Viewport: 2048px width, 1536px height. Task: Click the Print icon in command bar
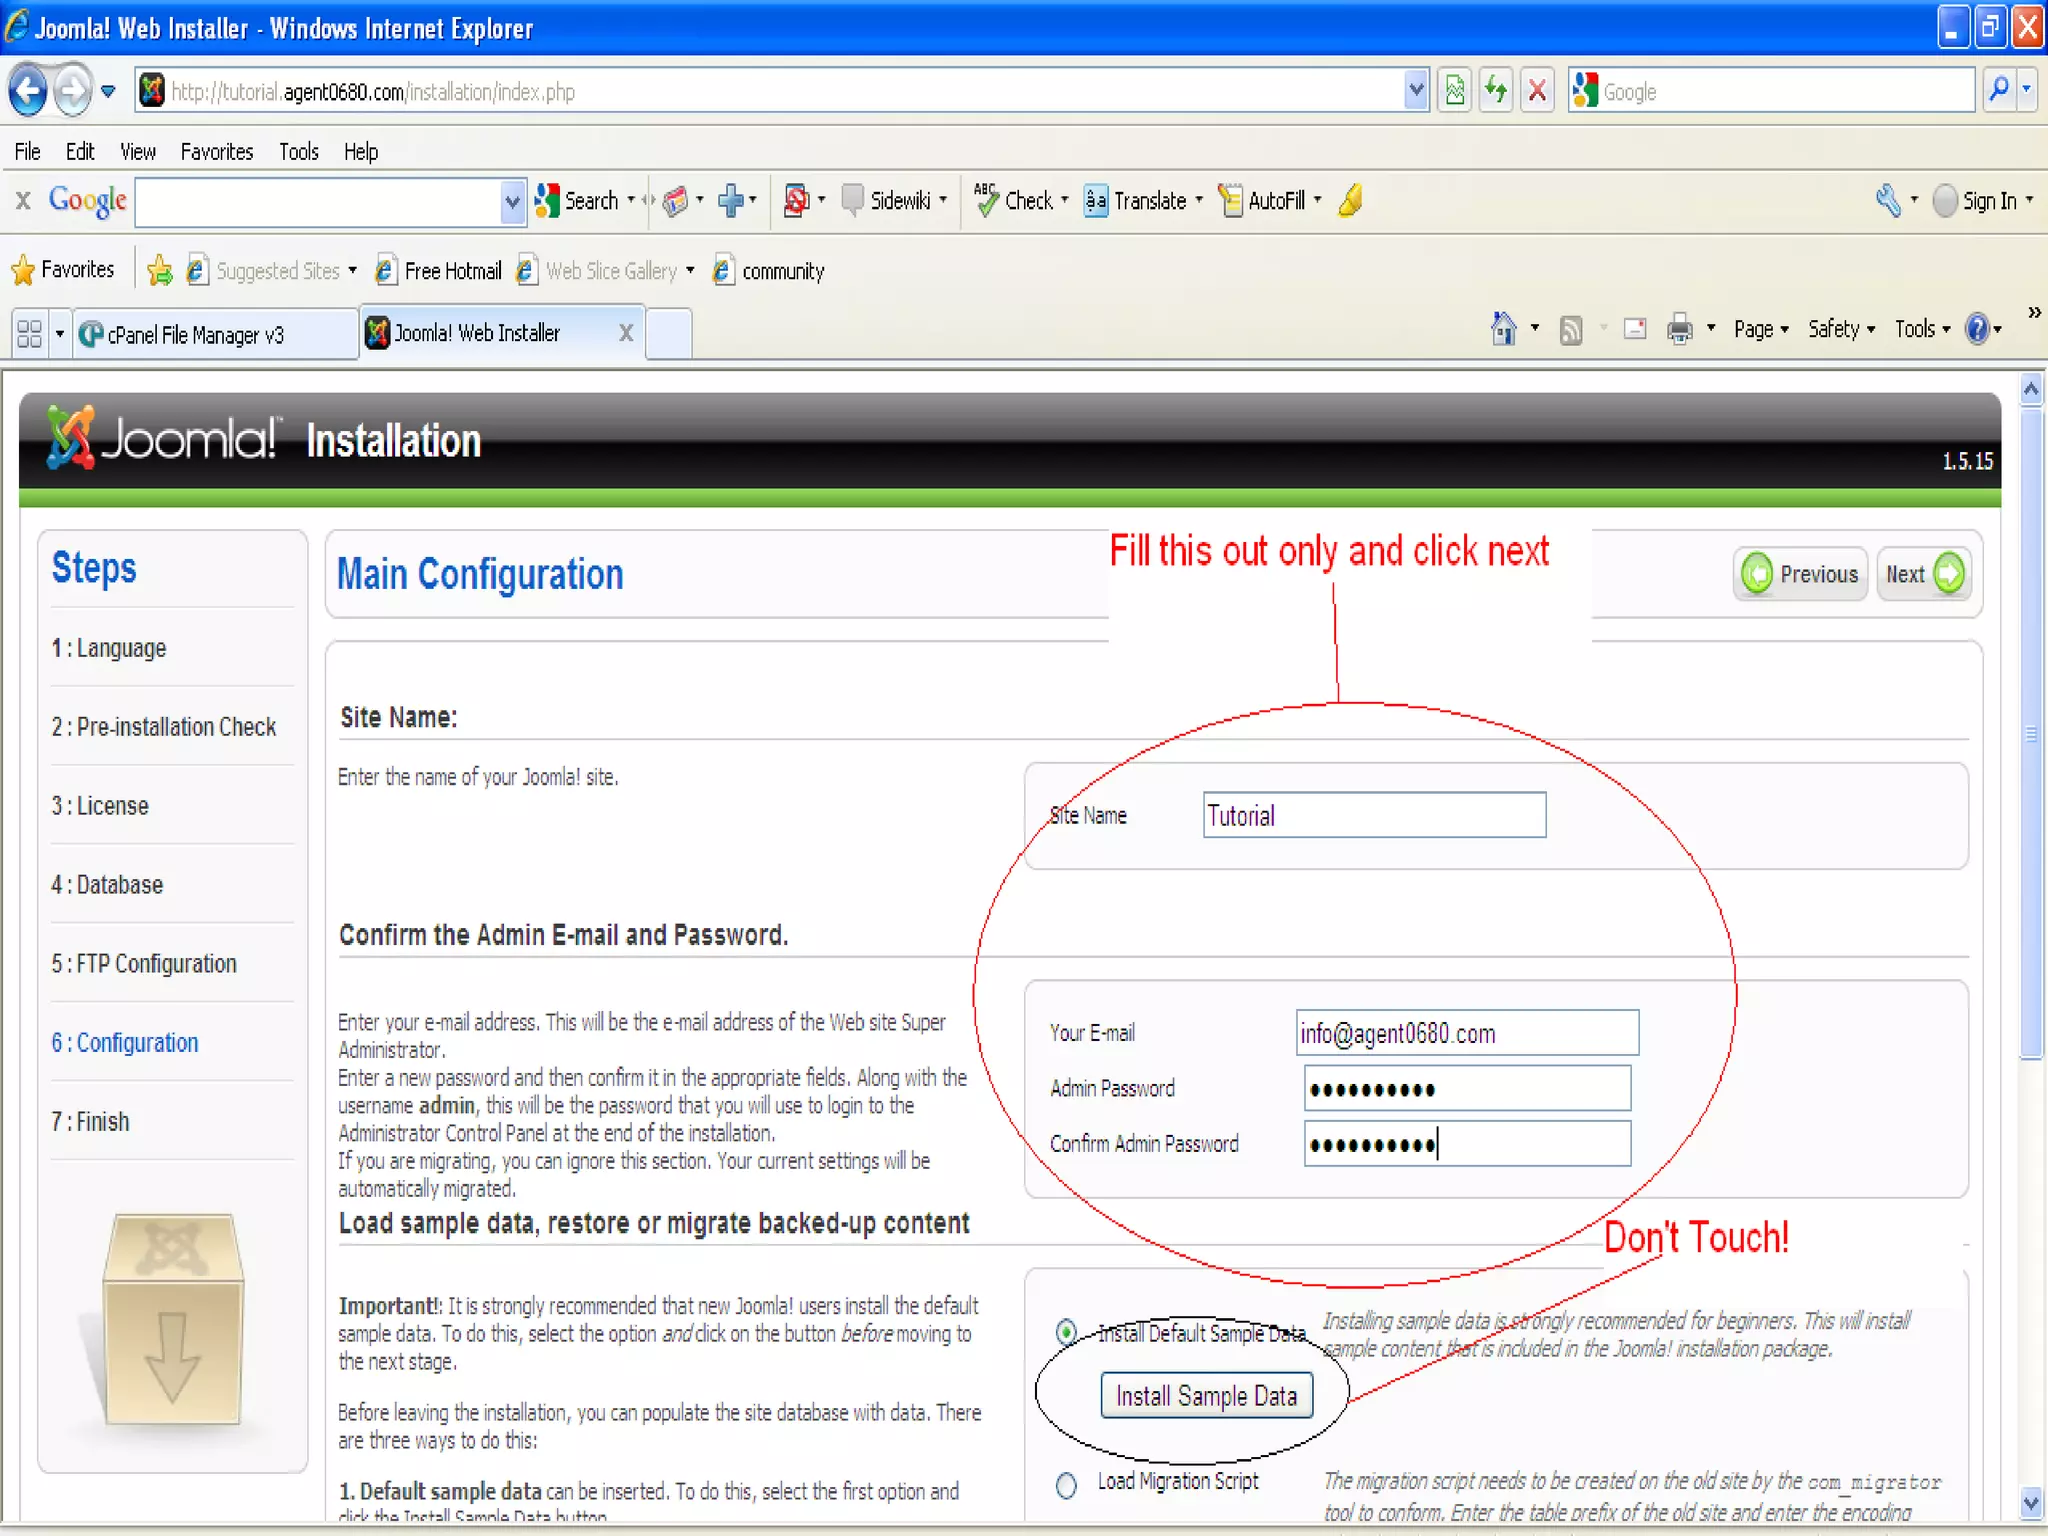point(1679,329)
